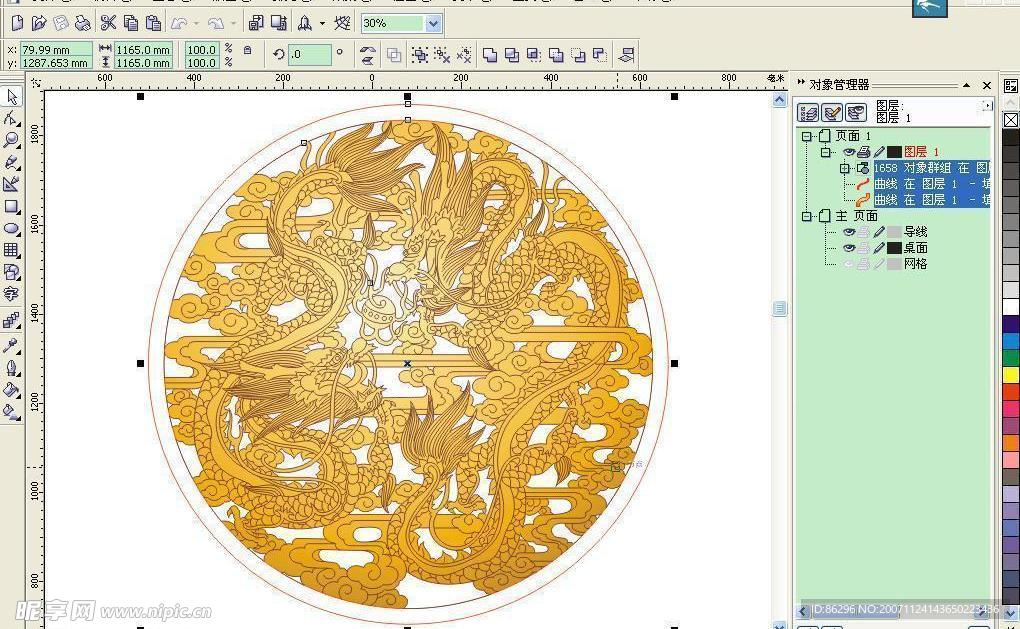Choose the Rectangle tool
Screen dimensions: 1020x629
[x=12, y=207]
